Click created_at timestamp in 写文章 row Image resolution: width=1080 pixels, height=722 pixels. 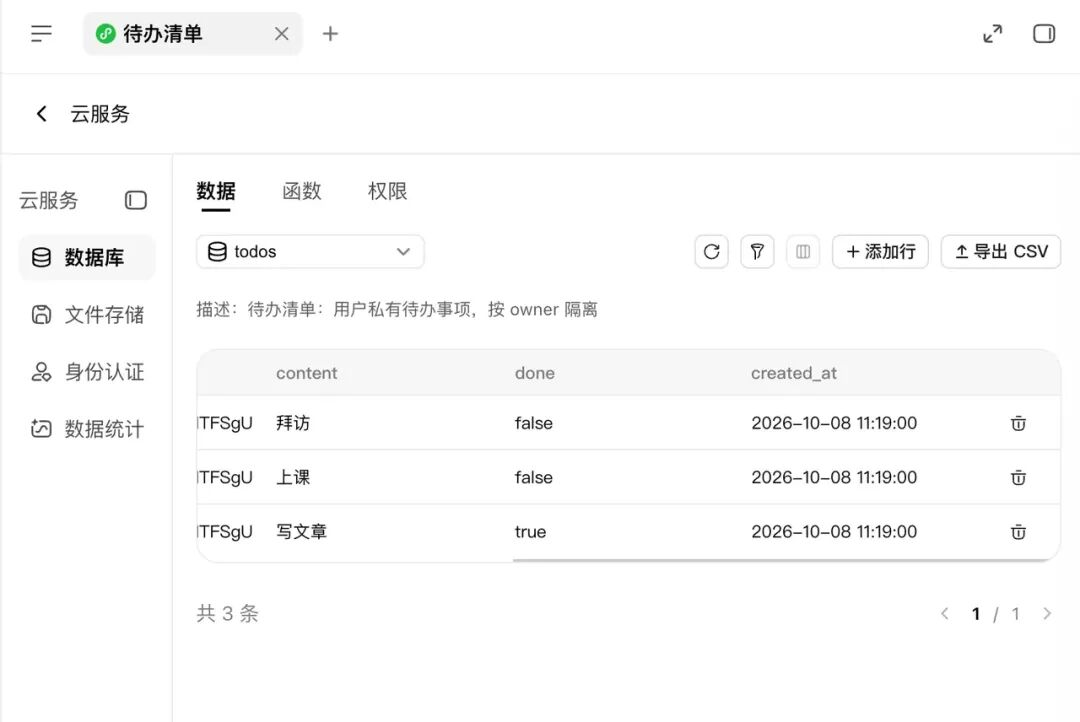tap(834, 532)
